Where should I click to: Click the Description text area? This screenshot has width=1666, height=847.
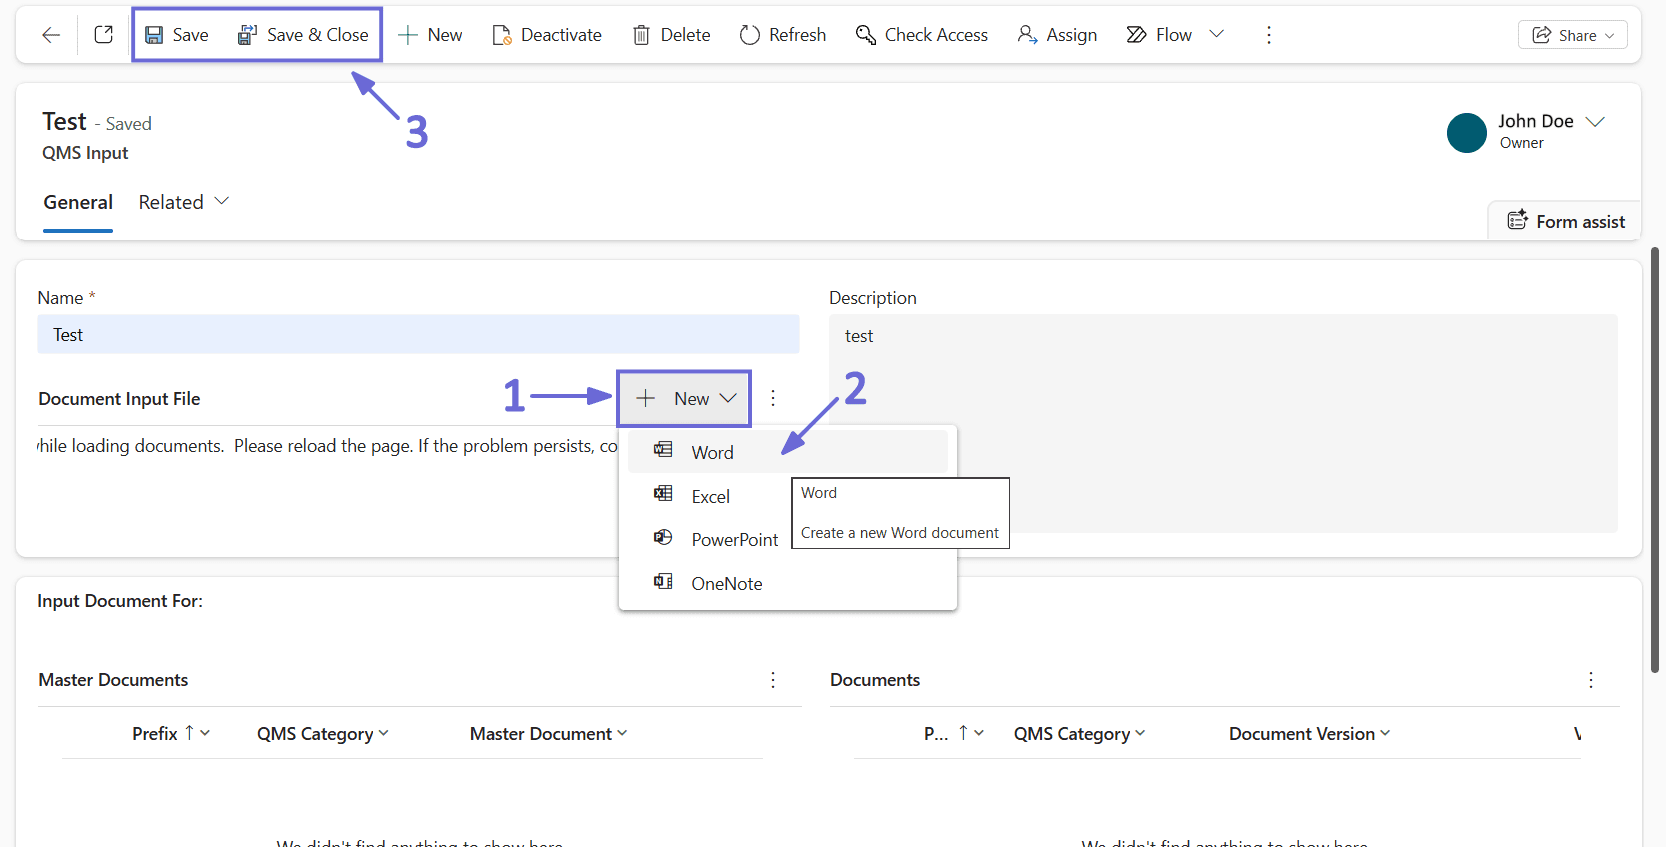pos(1223,423)
